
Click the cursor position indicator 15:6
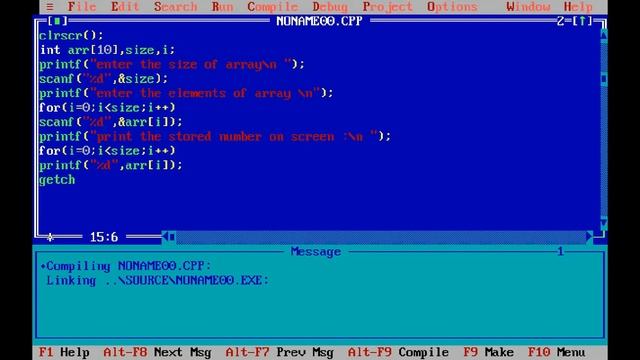[x=104, y=237]
